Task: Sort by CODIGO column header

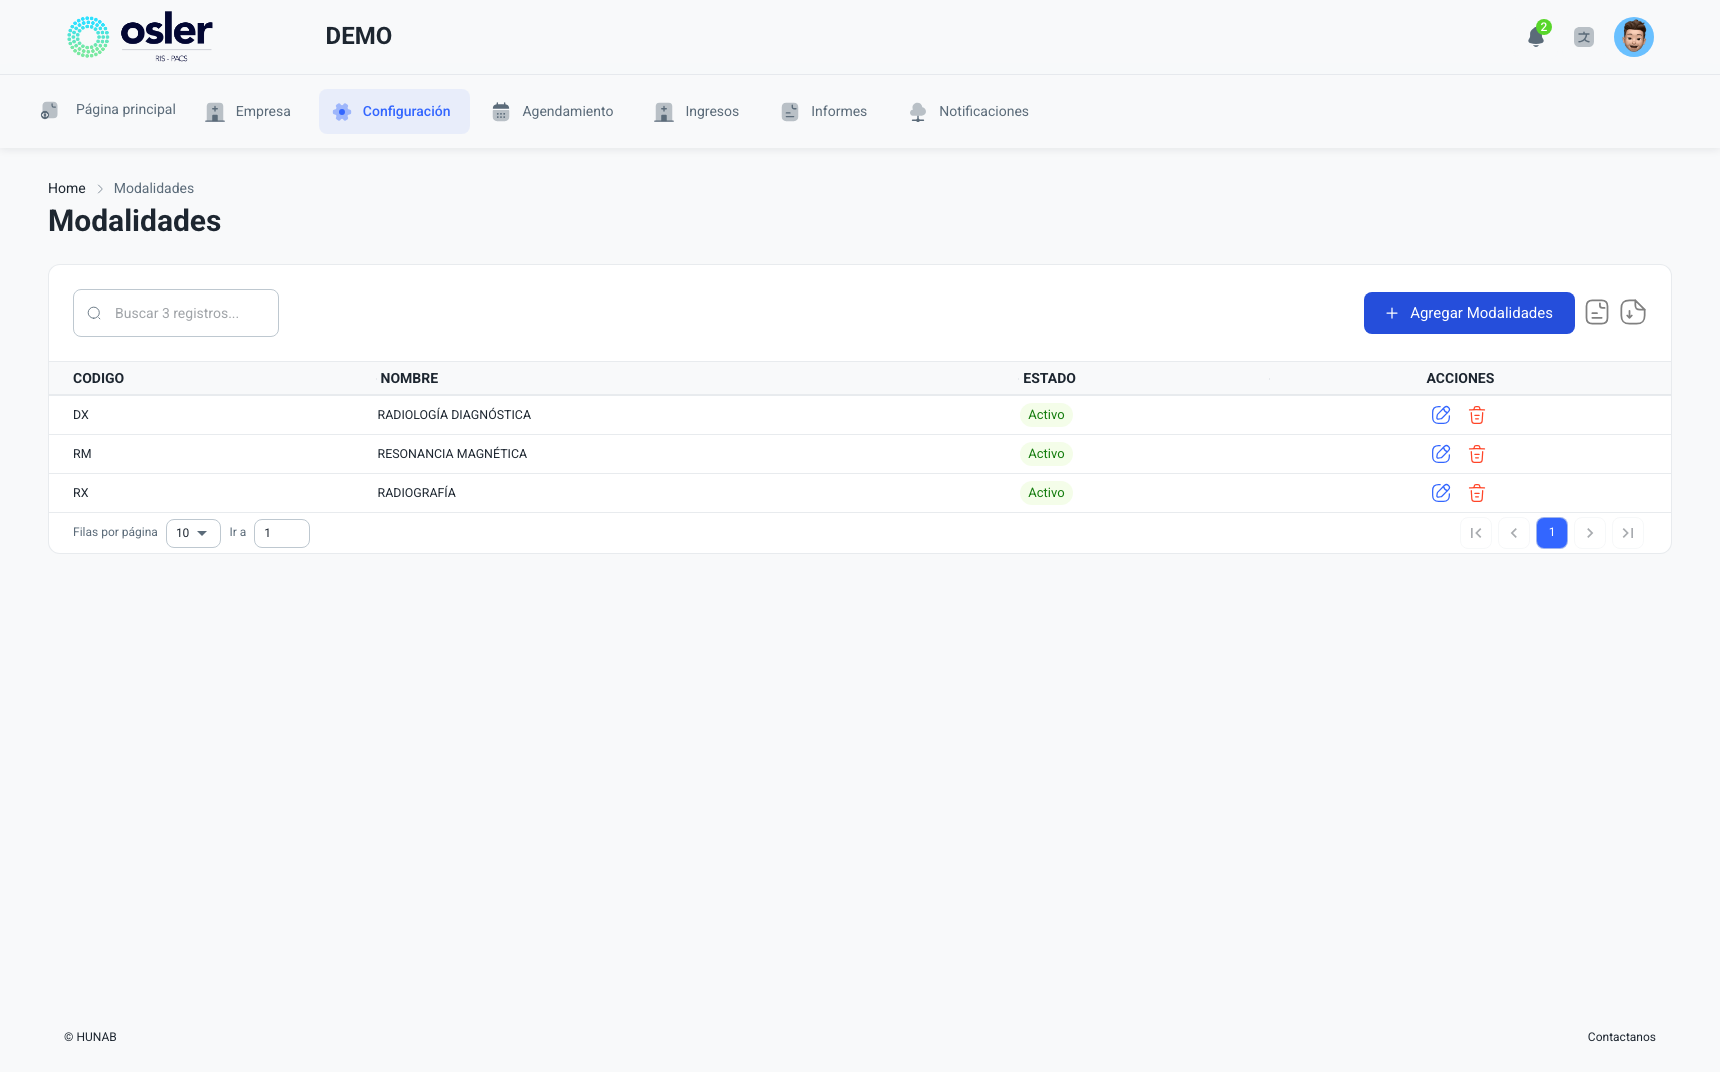Action: [98, 378]
